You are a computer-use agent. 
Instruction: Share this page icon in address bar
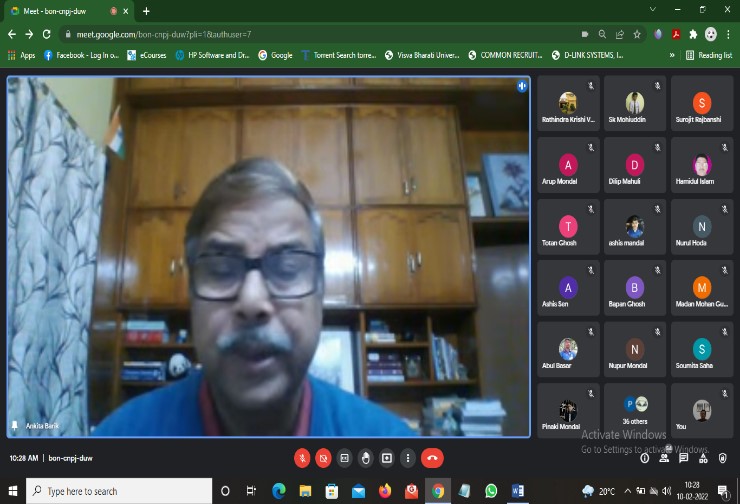(620, 34)
